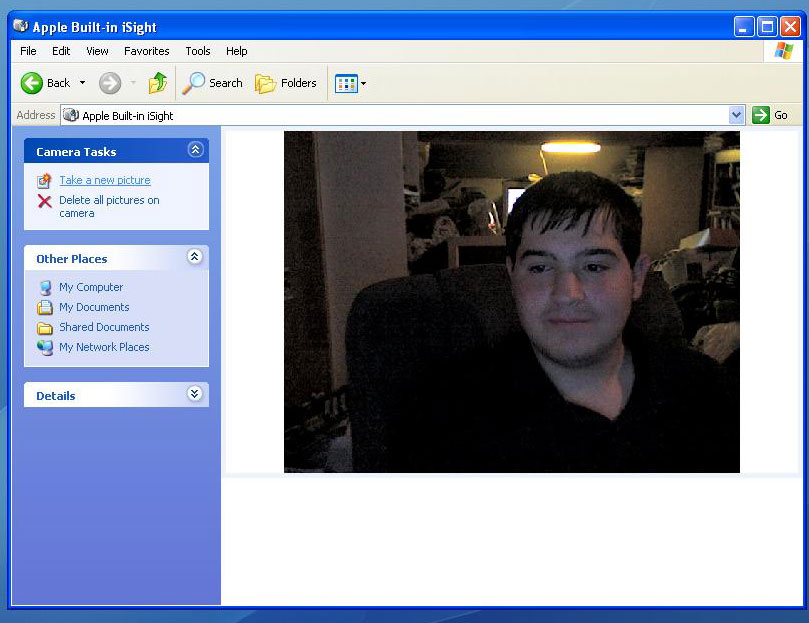Click the Views icon in toolbar
The width and height of the screenshot is (809, 623).
(346, 83)
